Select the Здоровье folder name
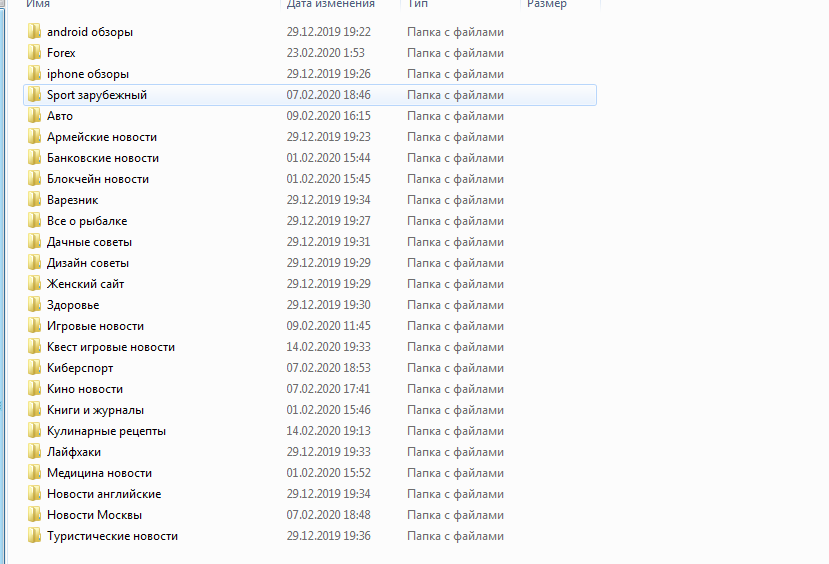Screen dimensions: 829x564 [73, 305]
